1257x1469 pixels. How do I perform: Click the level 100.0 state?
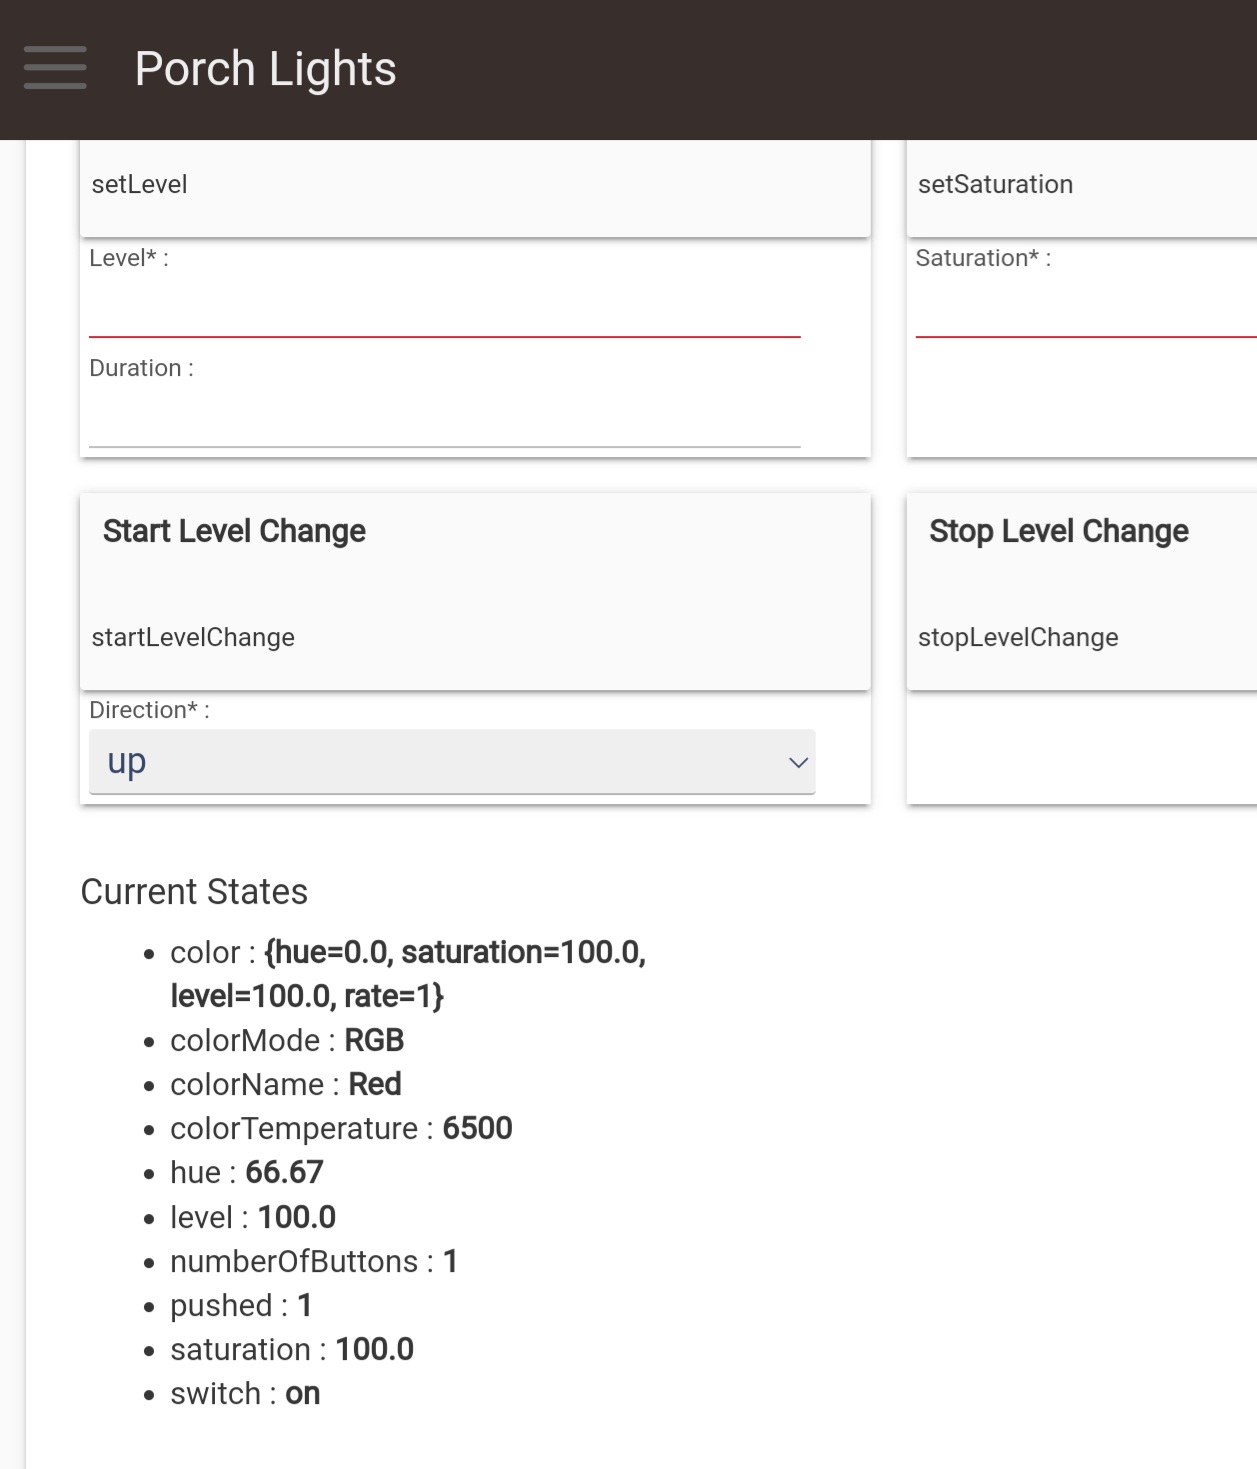click(x=253, y=1218)
